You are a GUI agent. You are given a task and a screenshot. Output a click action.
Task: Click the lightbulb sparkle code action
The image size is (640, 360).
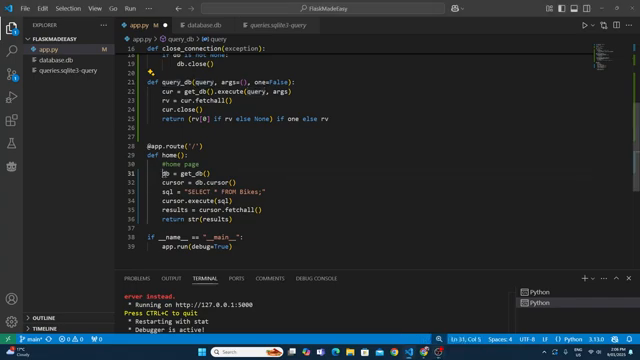[151, 73]
